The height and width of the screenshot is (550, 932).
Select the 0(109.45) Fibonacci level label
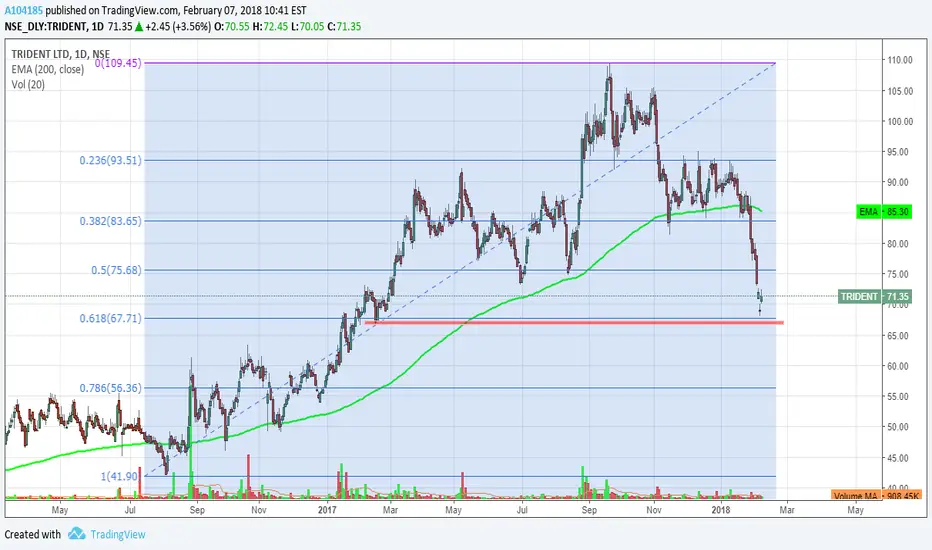point(118,63)
